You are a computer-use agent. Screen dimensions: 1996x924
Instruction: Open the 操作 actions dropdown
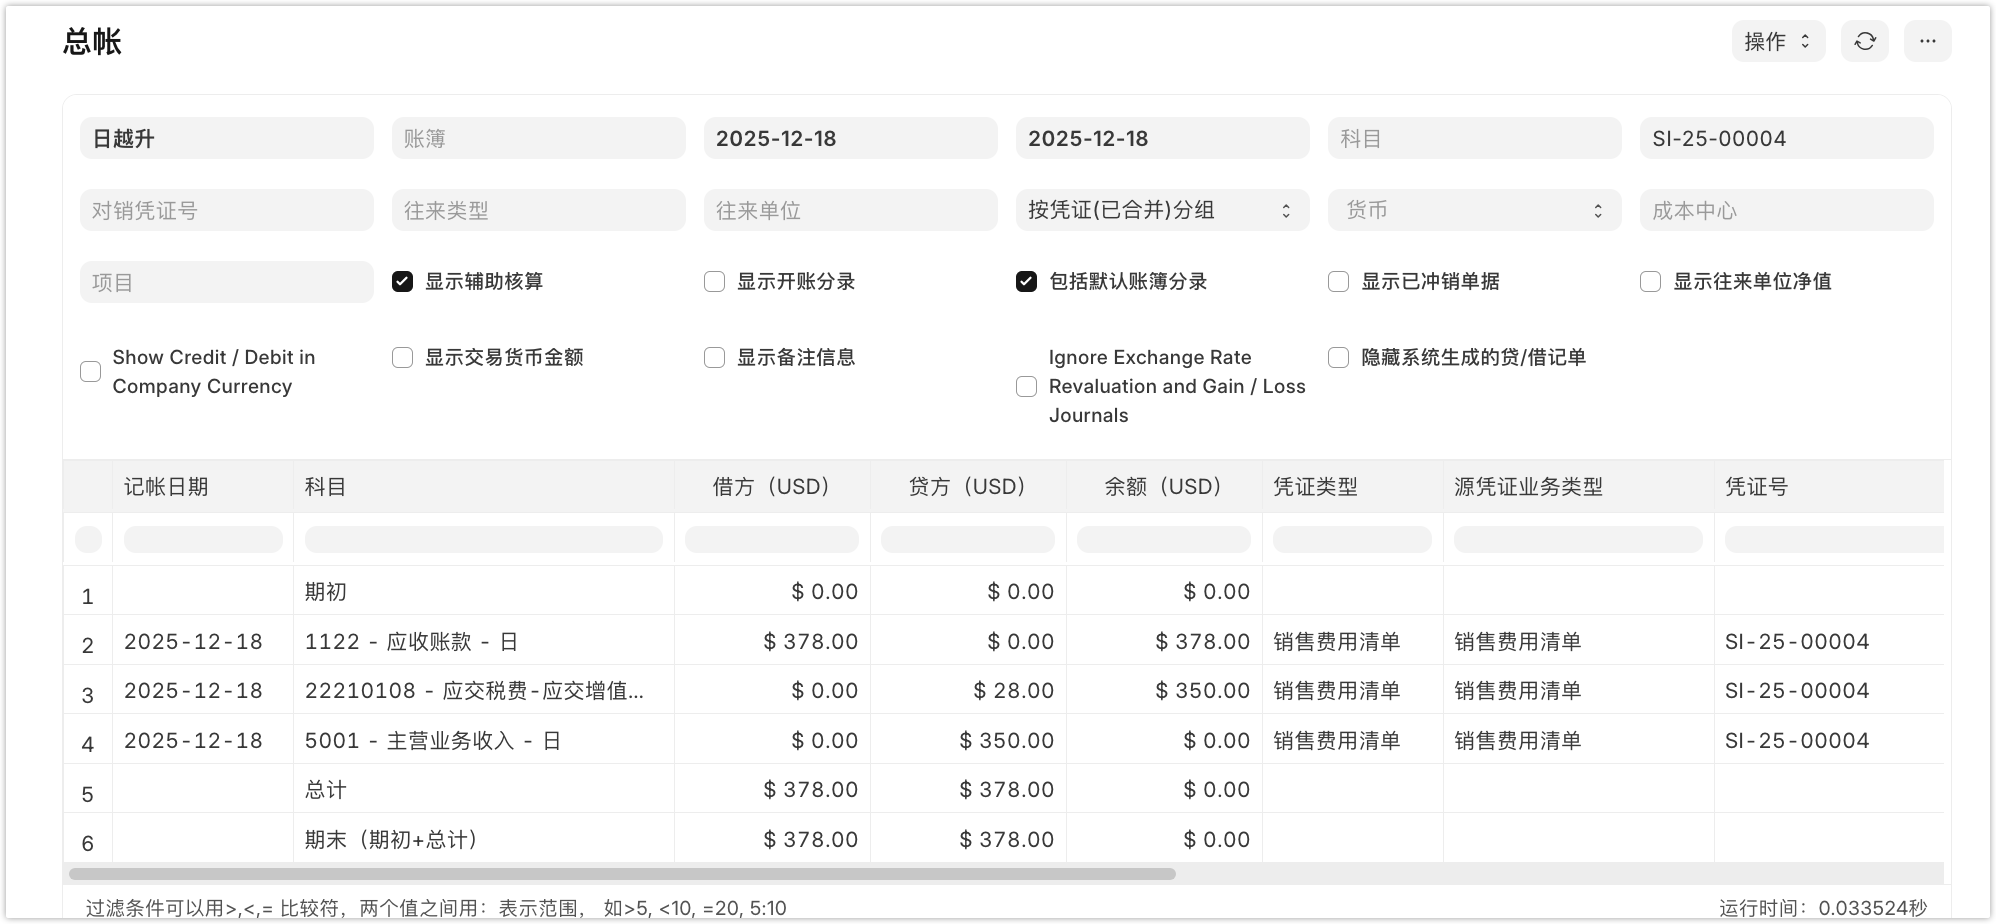(1777, 41)
